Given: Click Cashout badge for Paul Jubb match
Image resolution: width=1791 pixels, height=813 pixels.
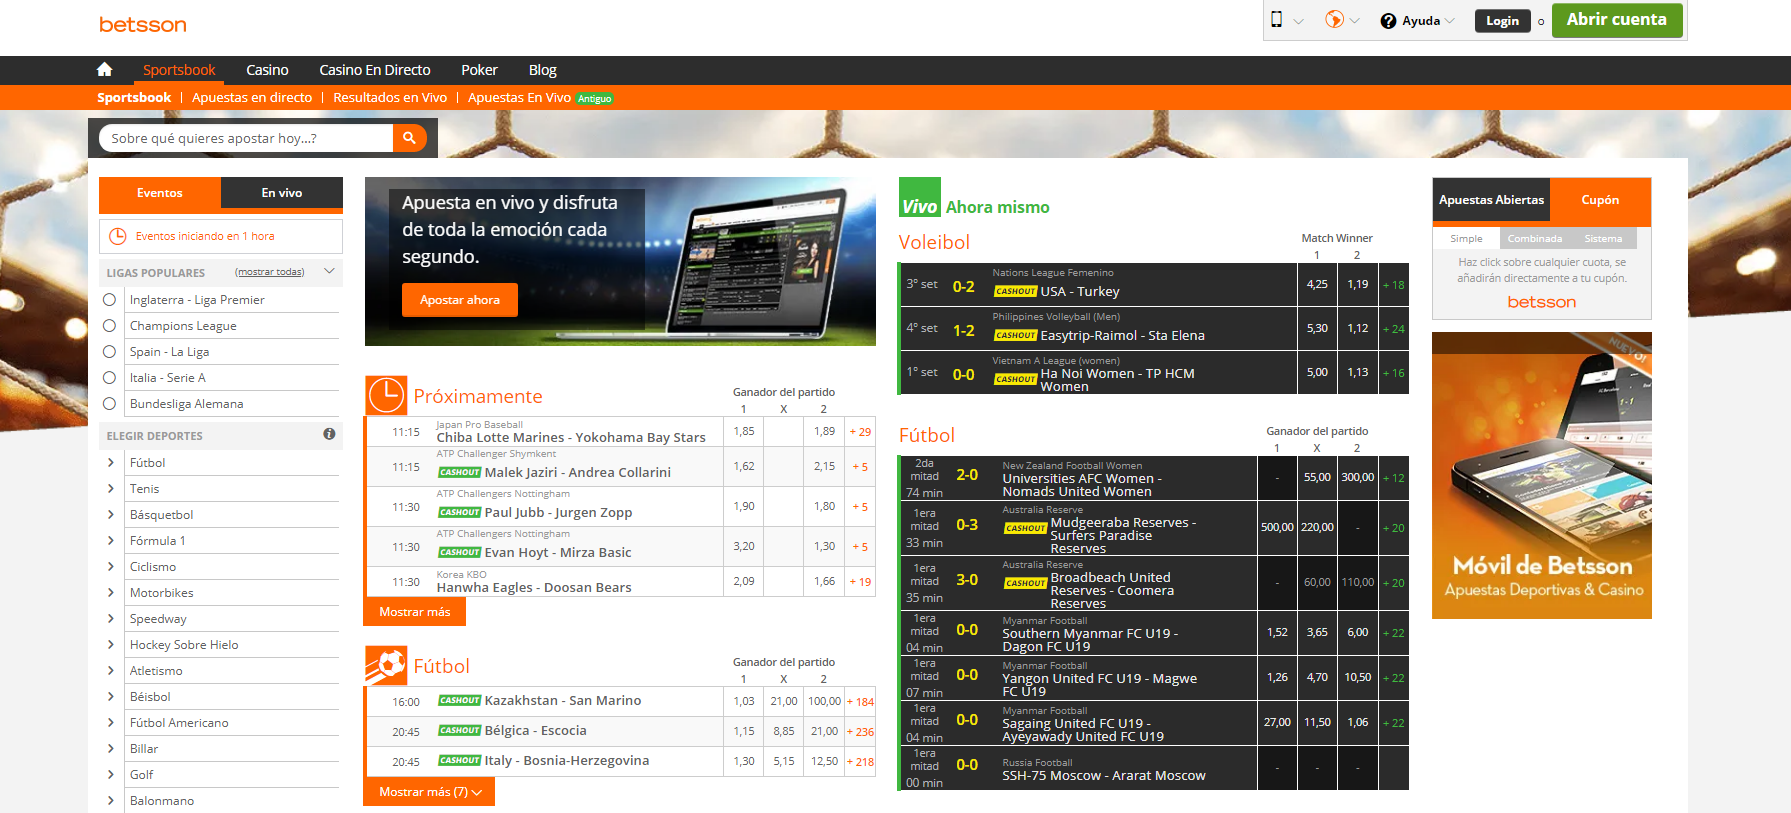Looking at the screenshot, I should click(x=460, y=512).
